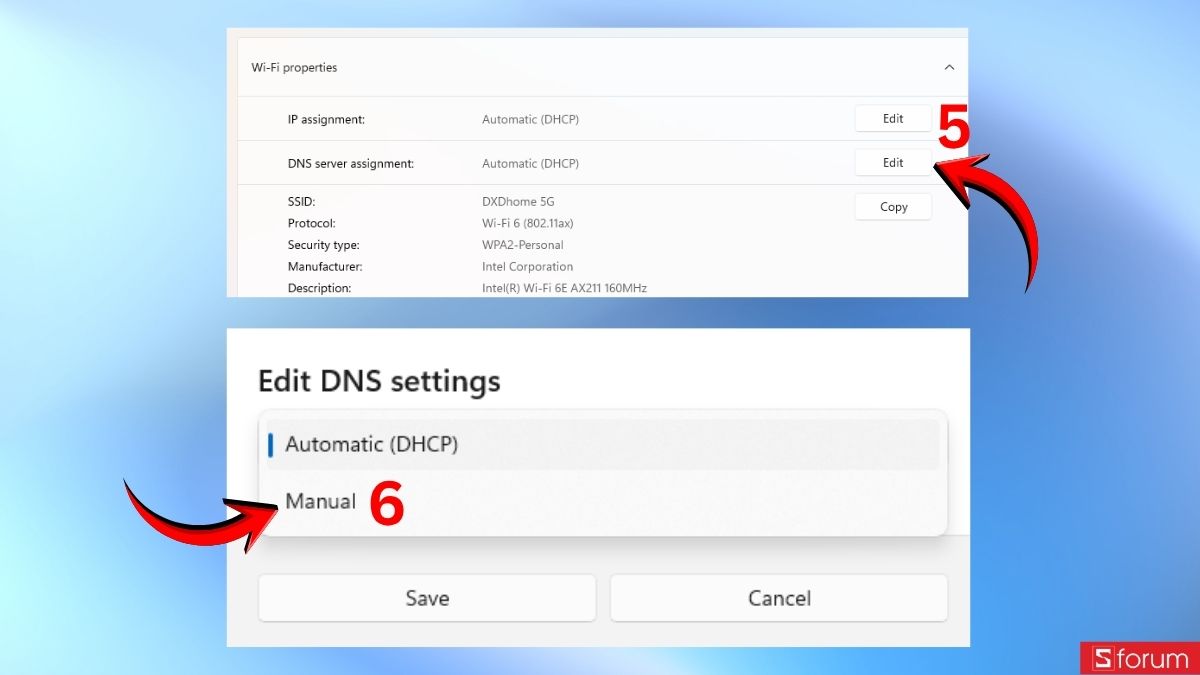This screenshot has width=1200, height=675.
Task: Select Automatic (DHCP) in DNS dropdown
Action: [603, 444]
